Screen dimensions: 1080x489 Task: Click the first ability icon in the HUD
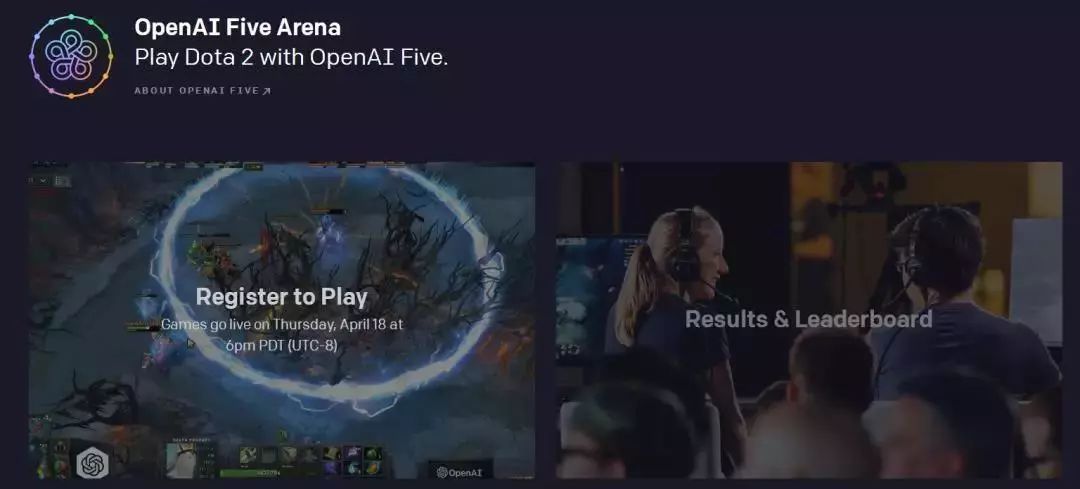[x=248, y=455]
